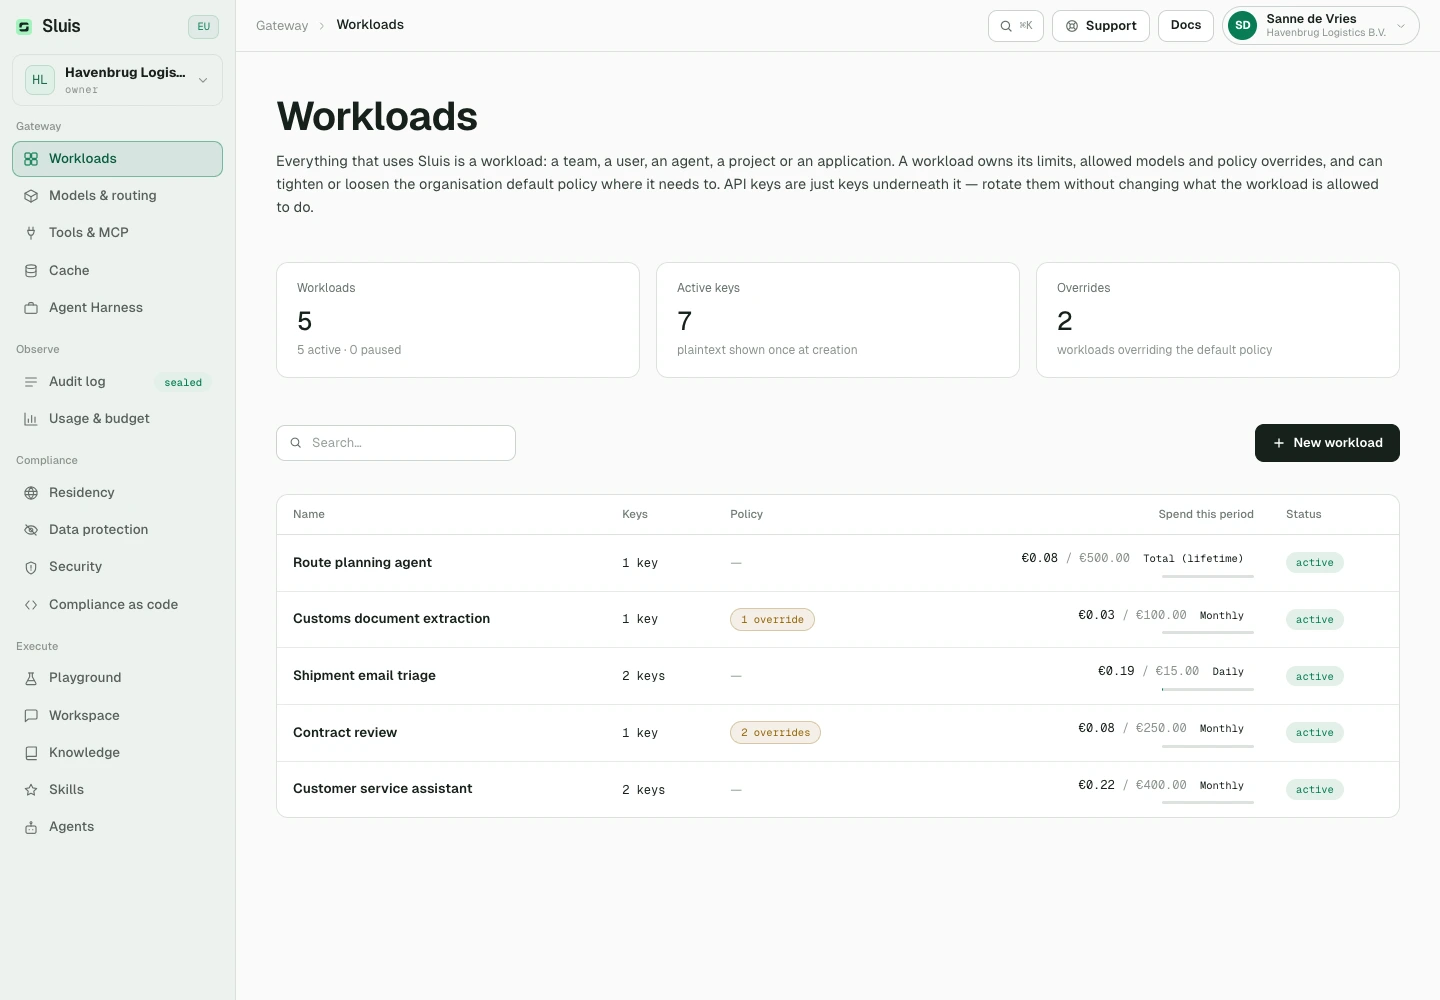The width and height of the screenshot is (1440, 1000).
Task: Click the HL organisation avatar
Action: click(x=40, y=80)
